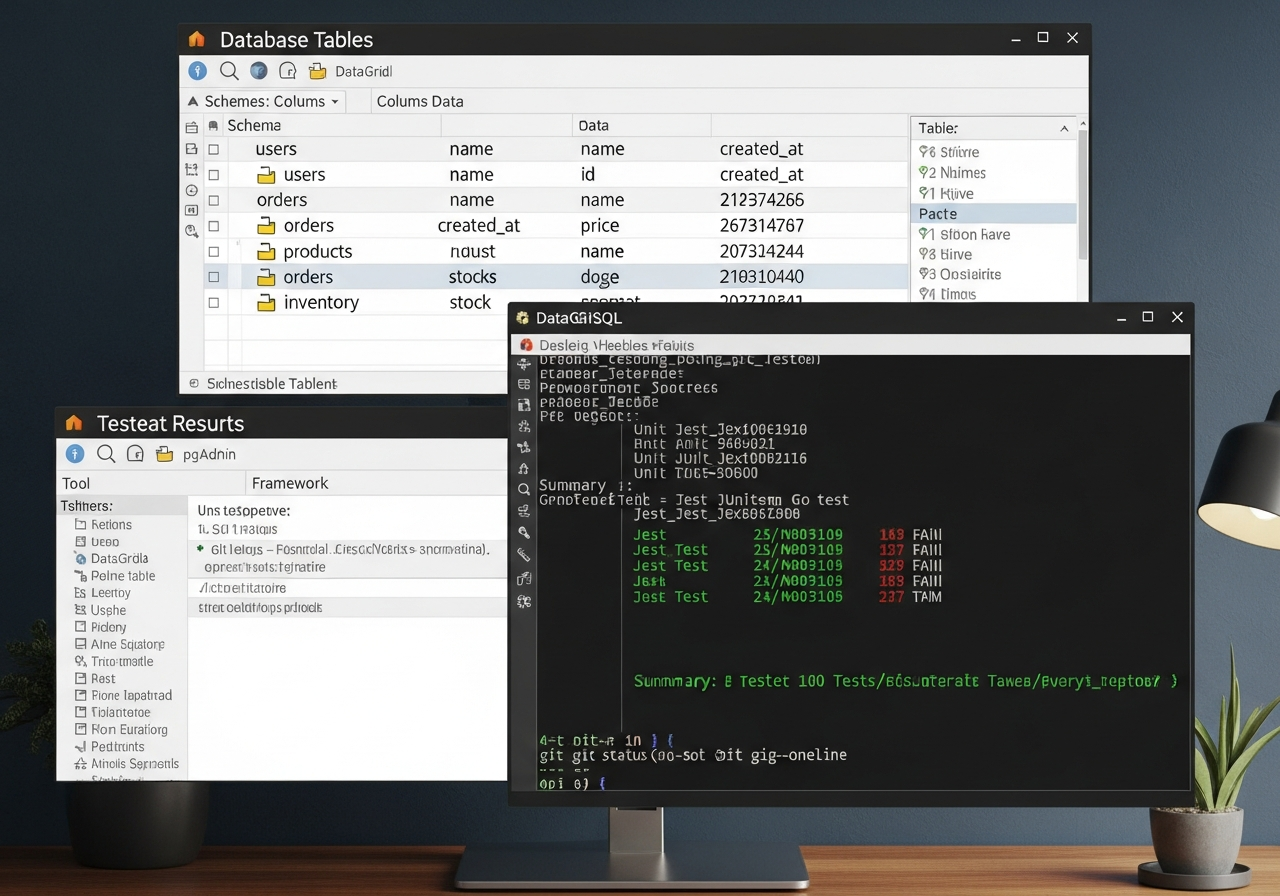Click the red icon on the Desleig Heebles tab
This screenshot has width=1280, height=896.
pos(526,345)
